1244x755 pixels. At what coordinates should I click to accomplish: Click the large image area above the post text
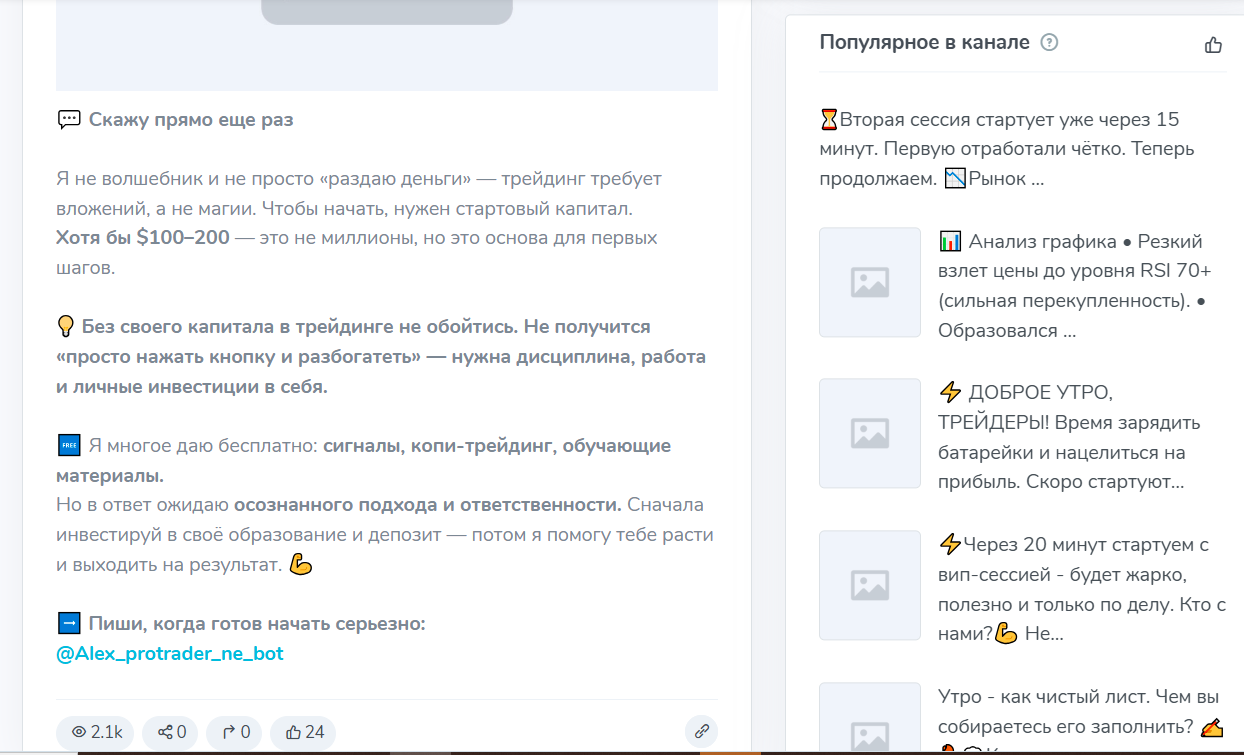point(387,45)
